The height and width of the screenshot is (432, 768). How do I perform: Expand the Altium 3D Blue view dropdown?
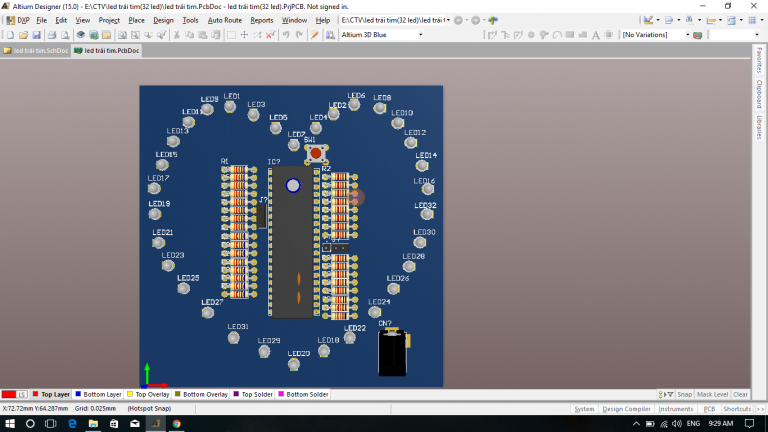pyautogui.click(x=419, y=34)
